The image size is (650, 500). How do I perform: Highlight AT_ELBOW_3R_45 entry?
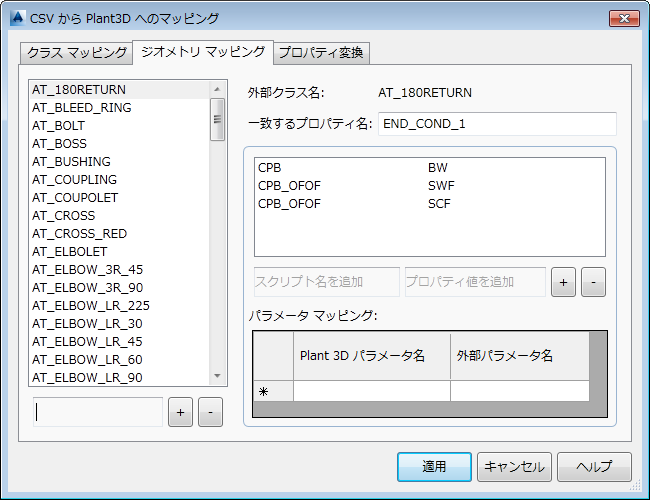(x=119, y=270)
